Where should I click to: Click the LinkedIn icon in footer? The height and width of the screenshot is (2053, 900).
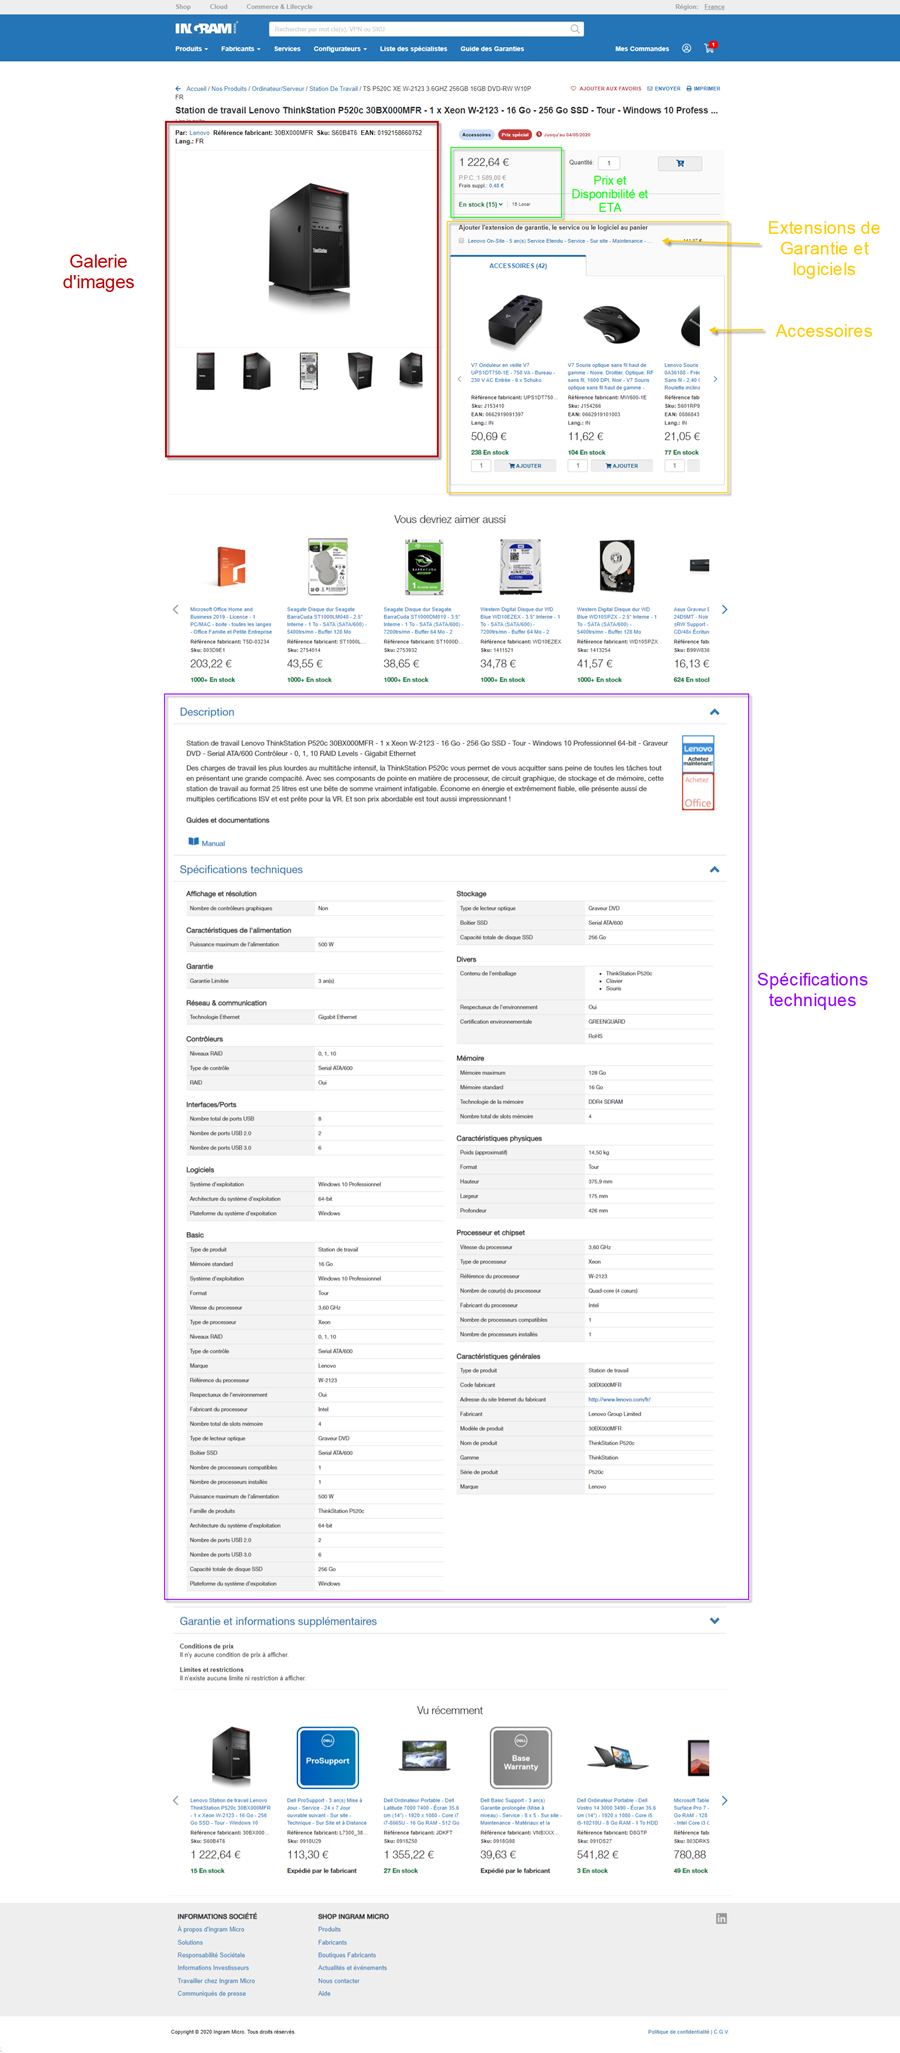721,1918
